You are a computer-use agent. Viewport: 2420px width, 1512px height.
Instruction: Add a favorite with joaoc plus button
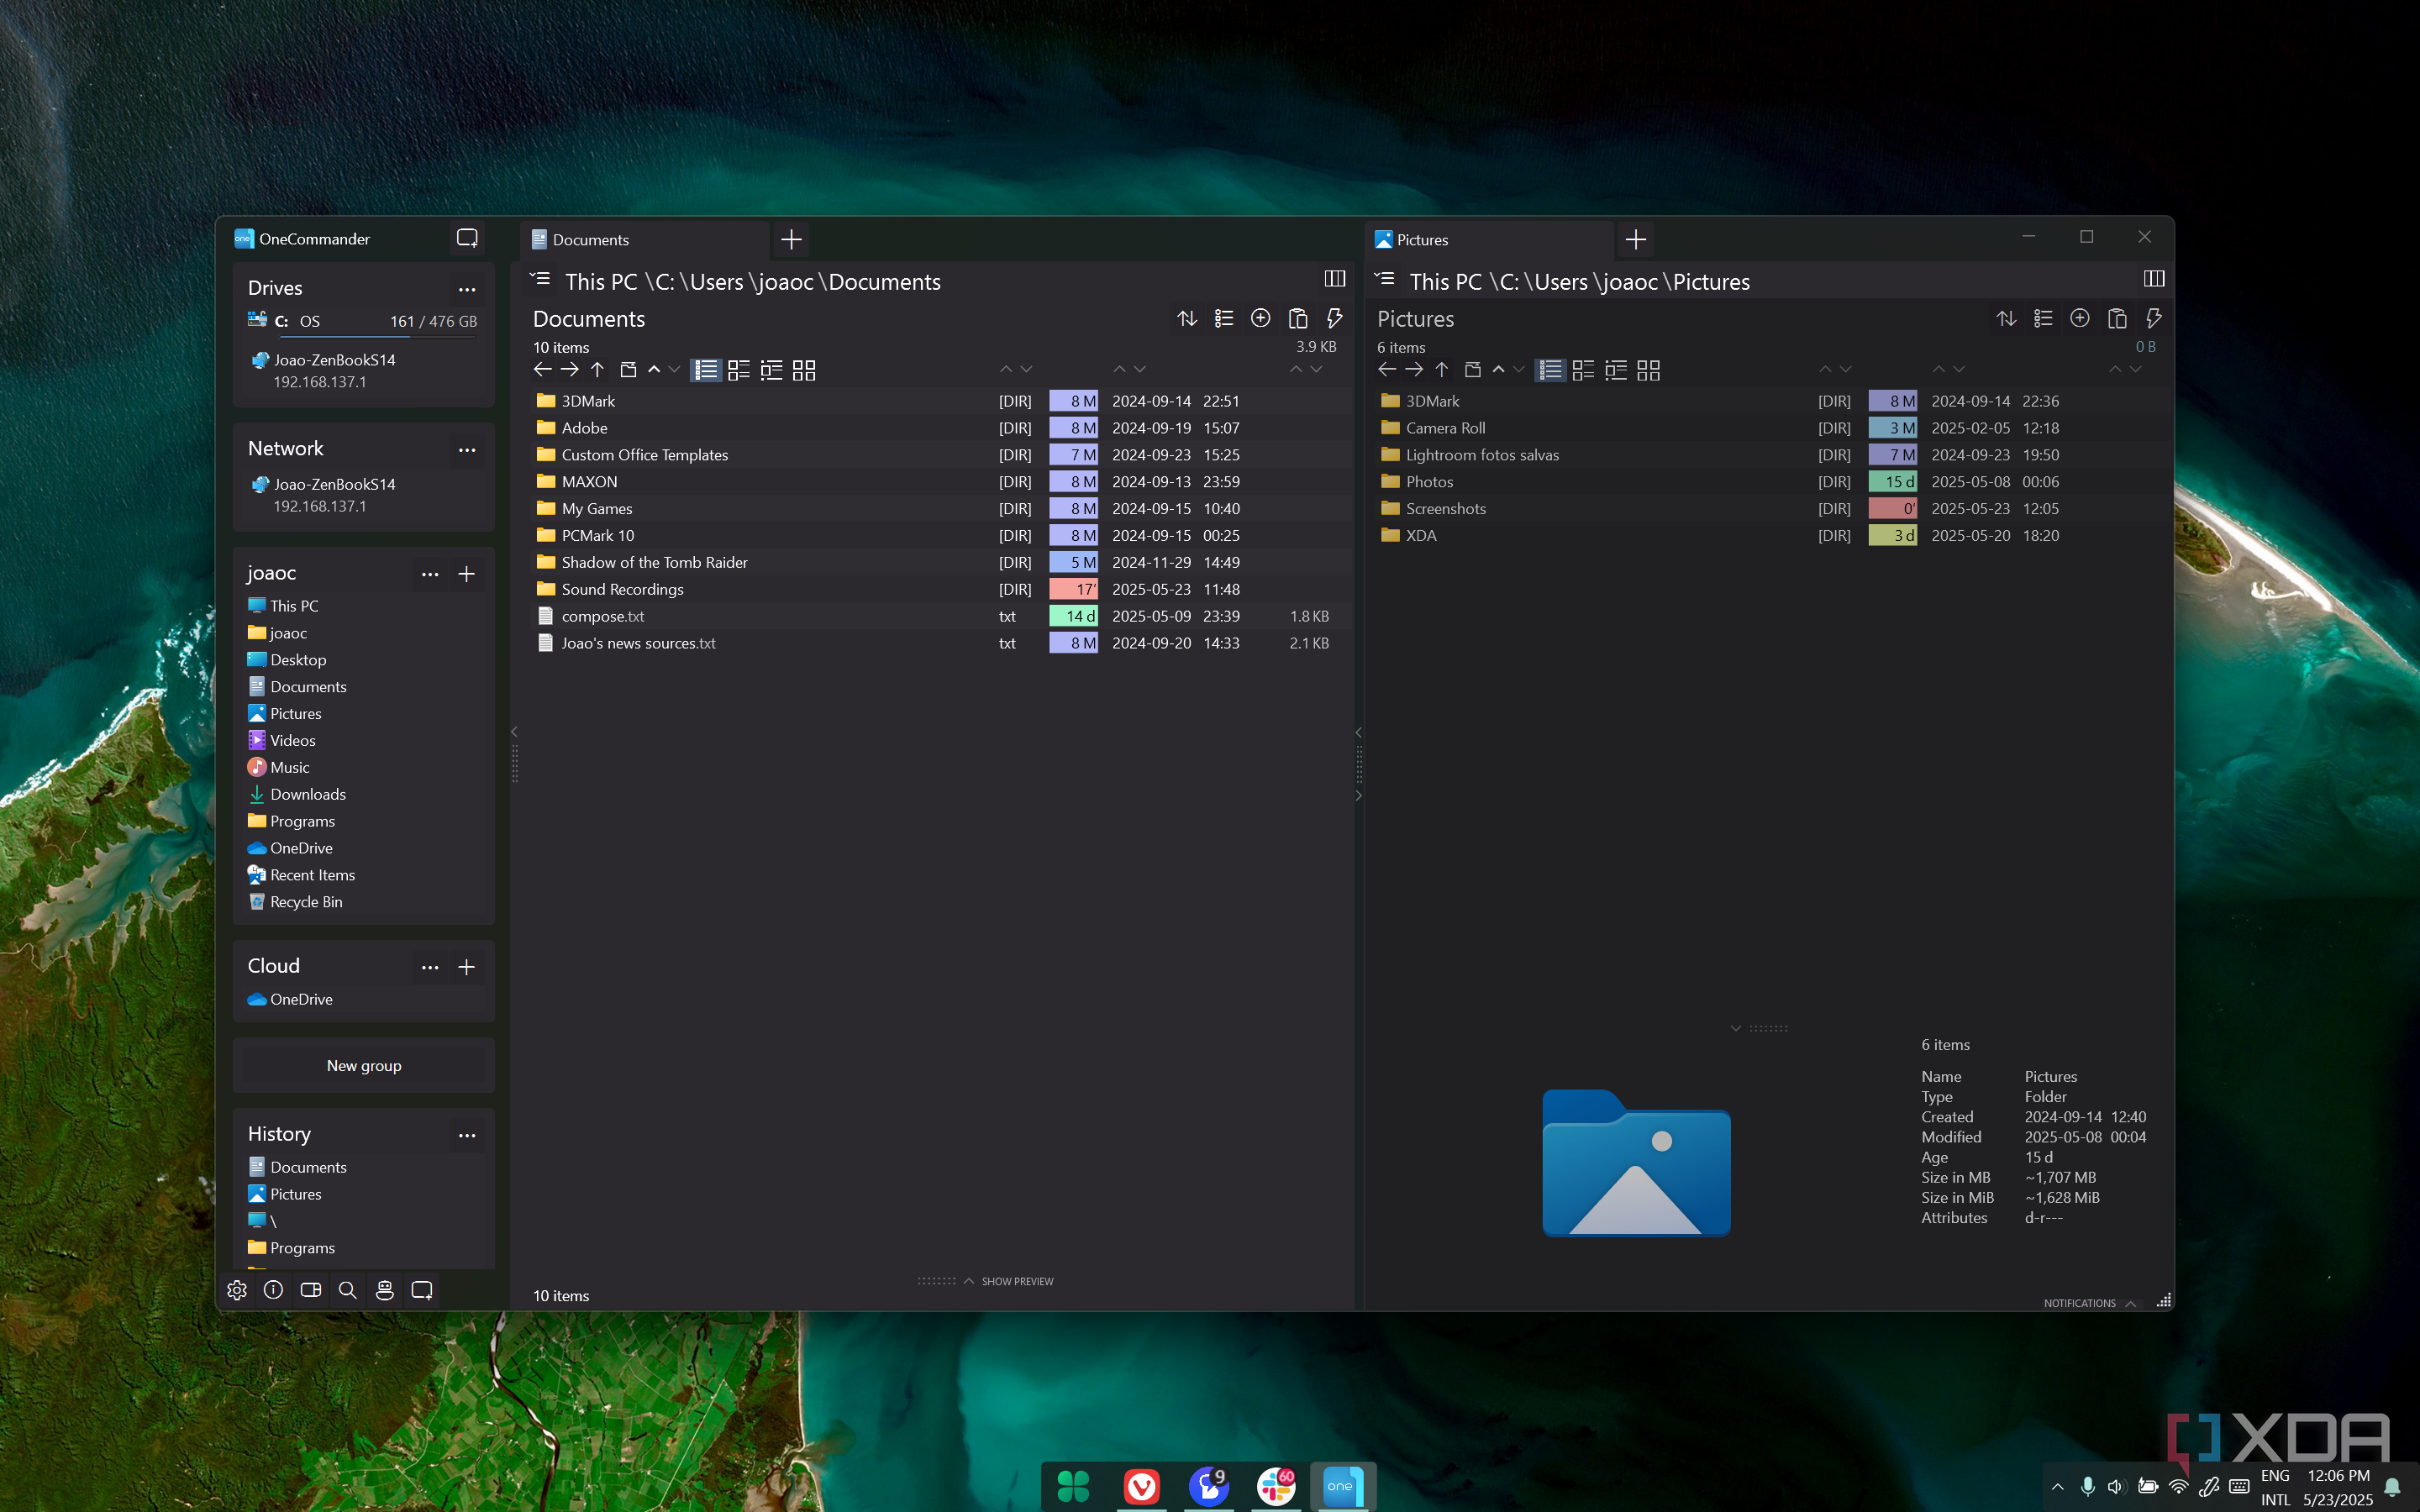[466, 574]
